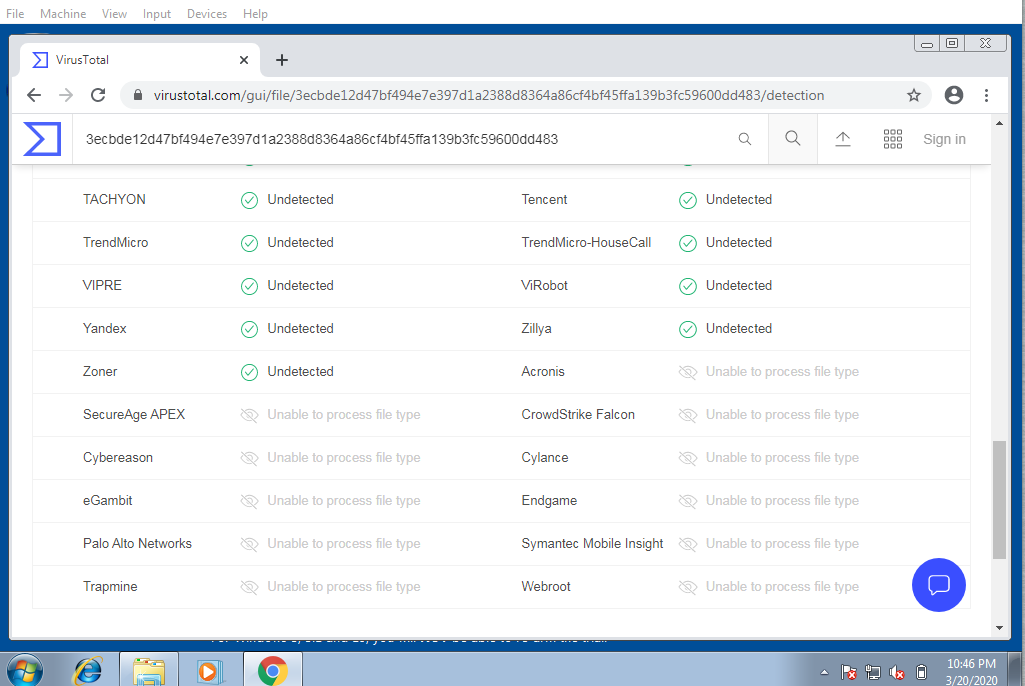This screenshot has height=686, width=1025.
Task: Click the SecureAge APEX engine name
Action: (x=134, y=415)
